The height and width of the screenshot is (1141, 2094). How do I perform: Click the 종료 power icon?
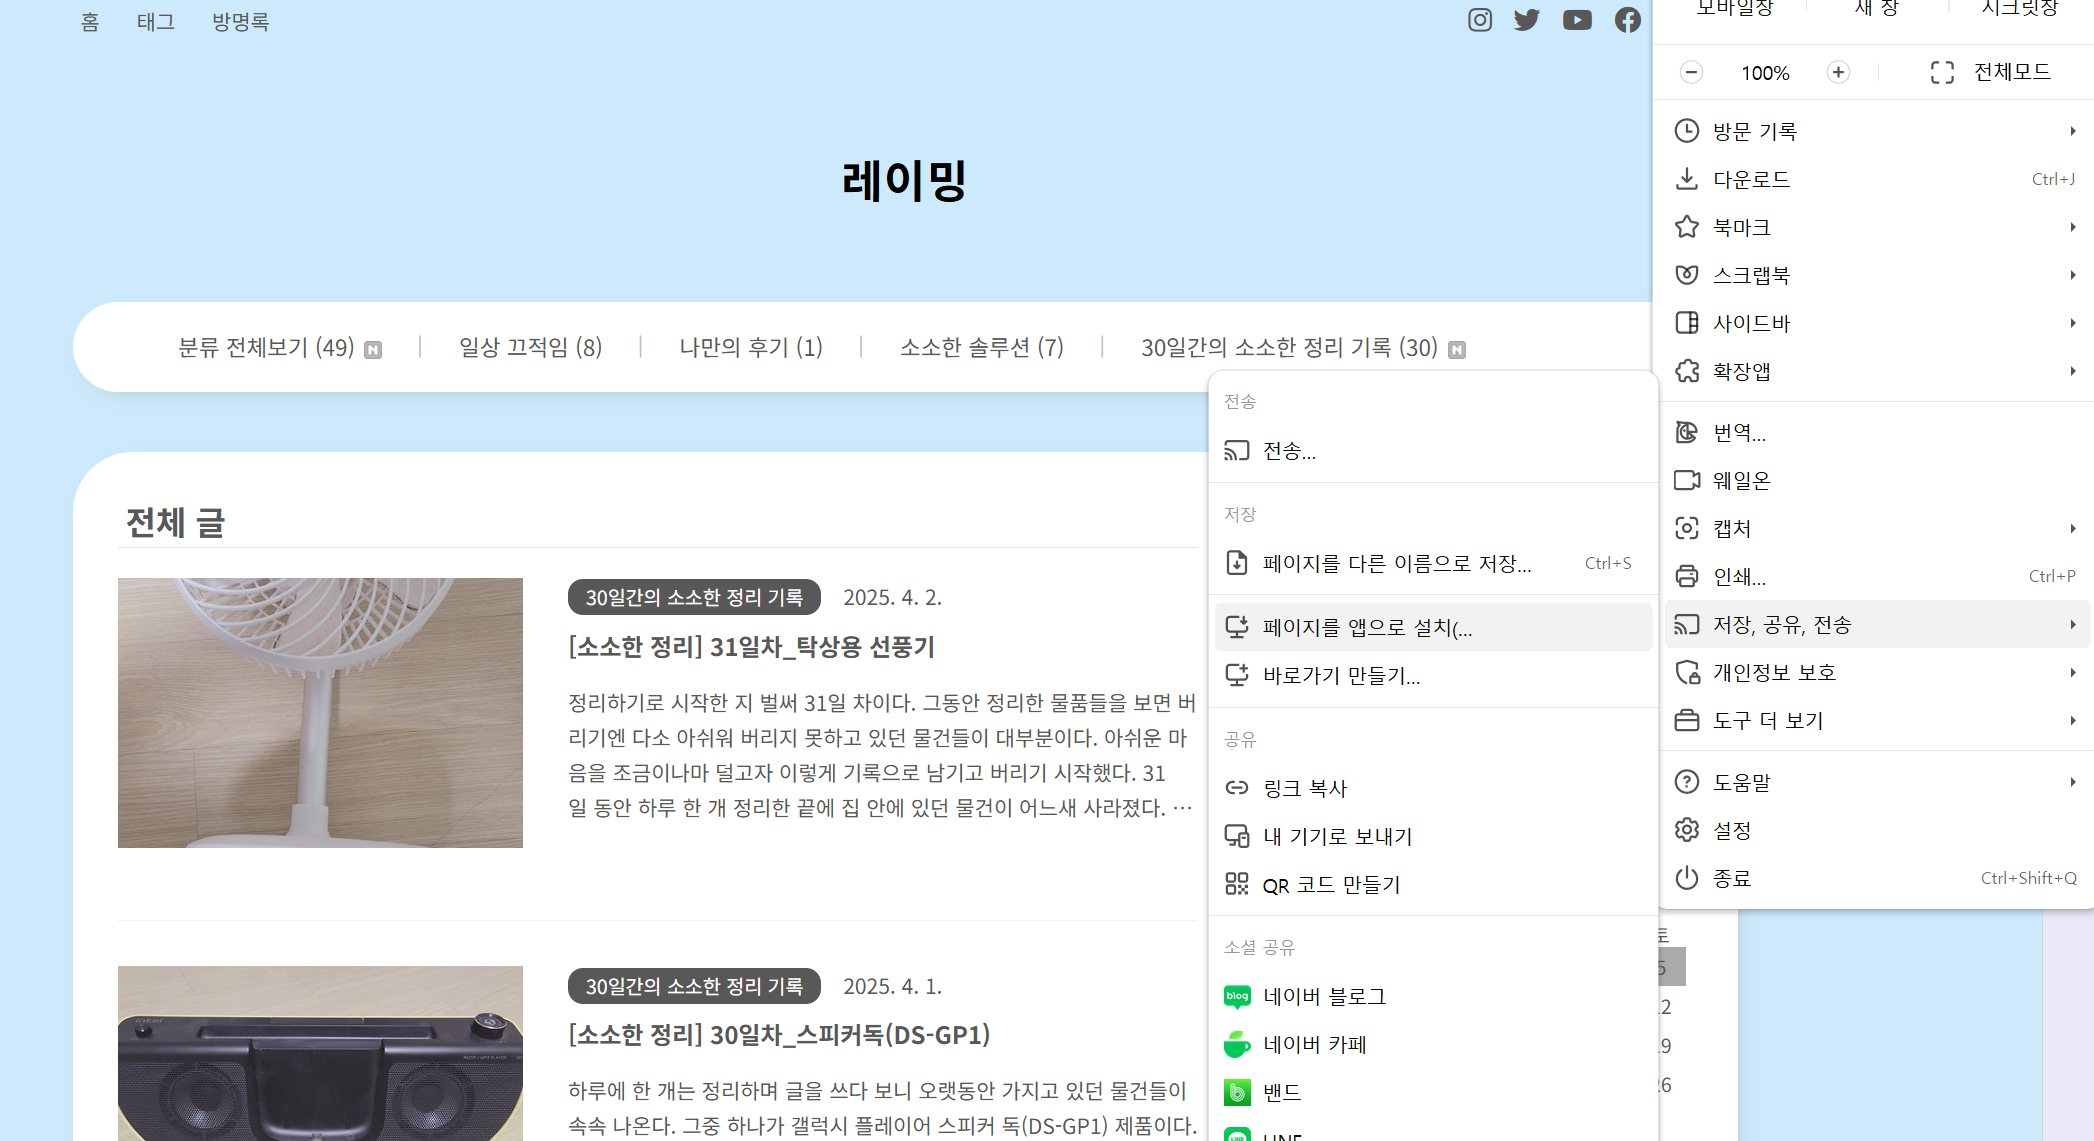pos(1687,878)
